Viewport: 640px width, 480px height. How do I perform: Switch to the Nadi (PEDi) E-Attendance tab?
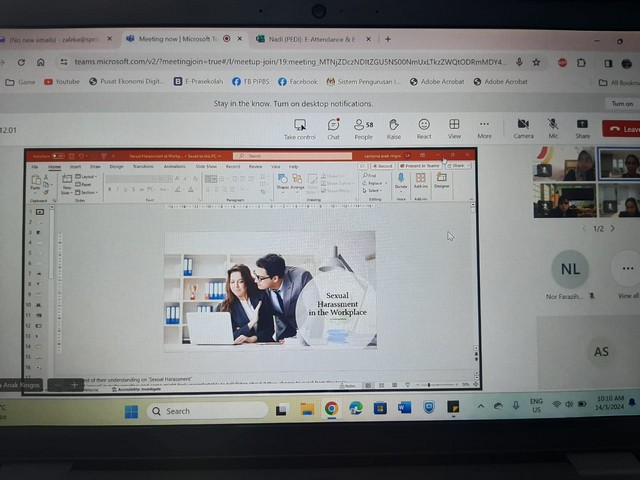(310, 39)
